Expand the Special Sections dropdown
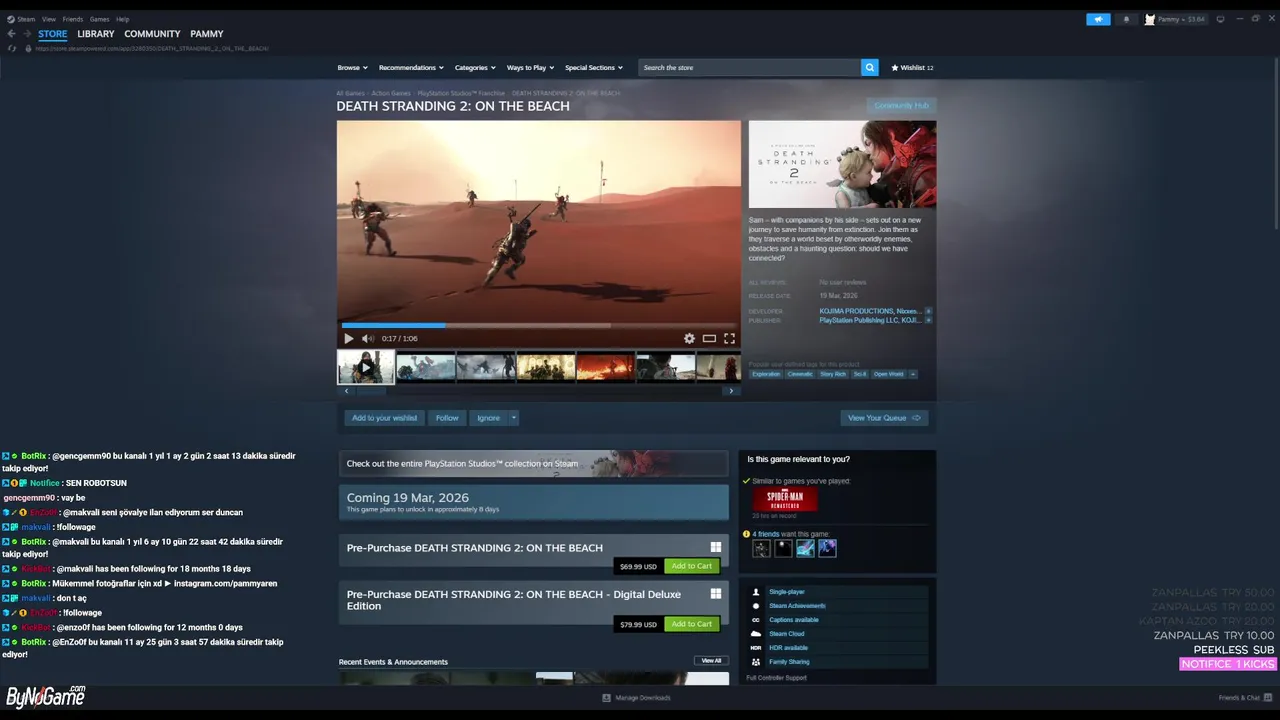1280x720 pixels. point(594,67)
